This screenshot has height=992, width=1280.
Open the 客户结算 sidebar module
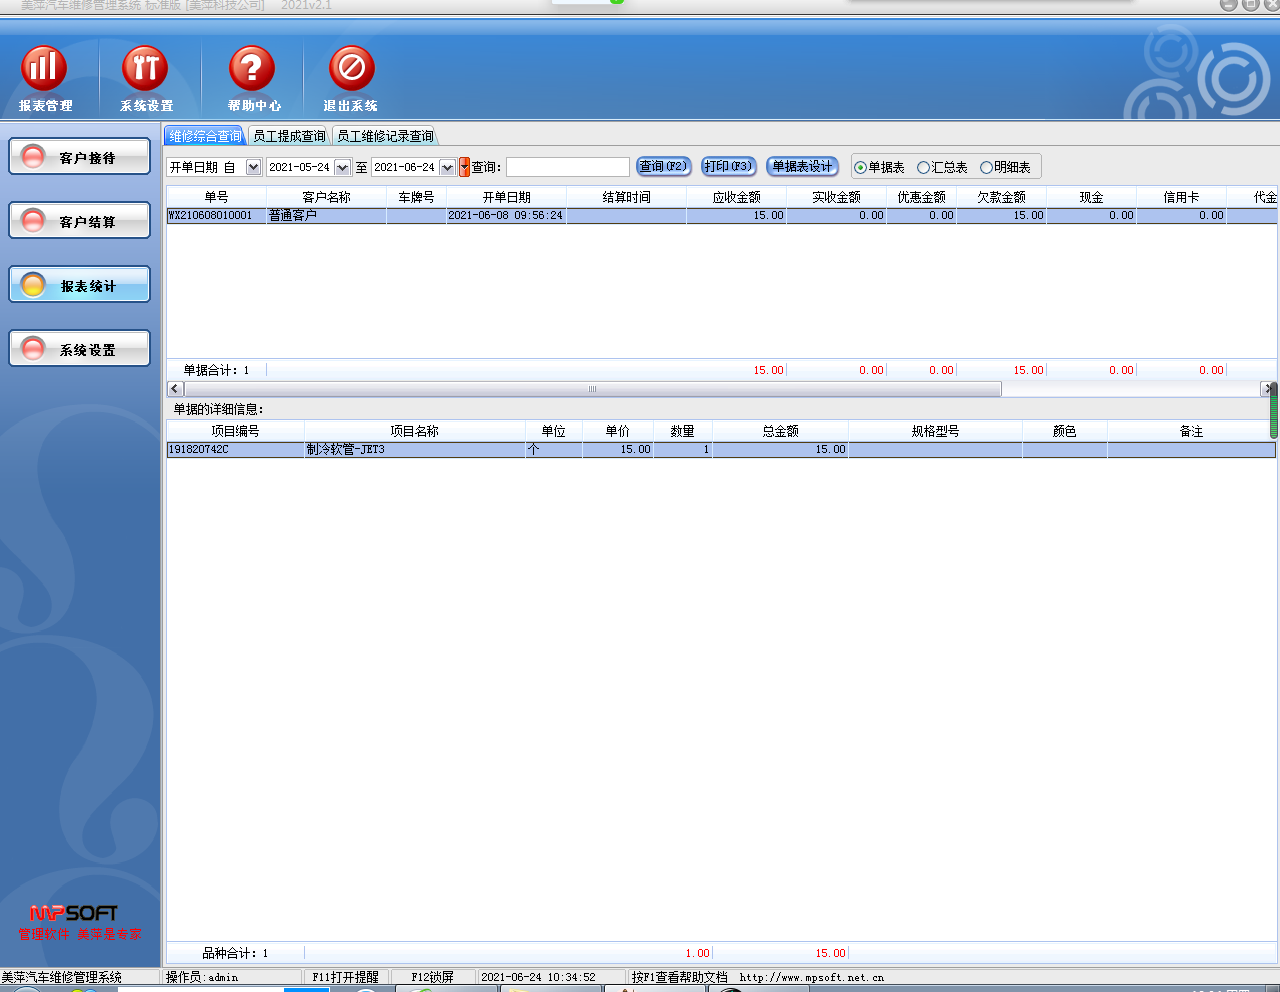tap(80, 221)
